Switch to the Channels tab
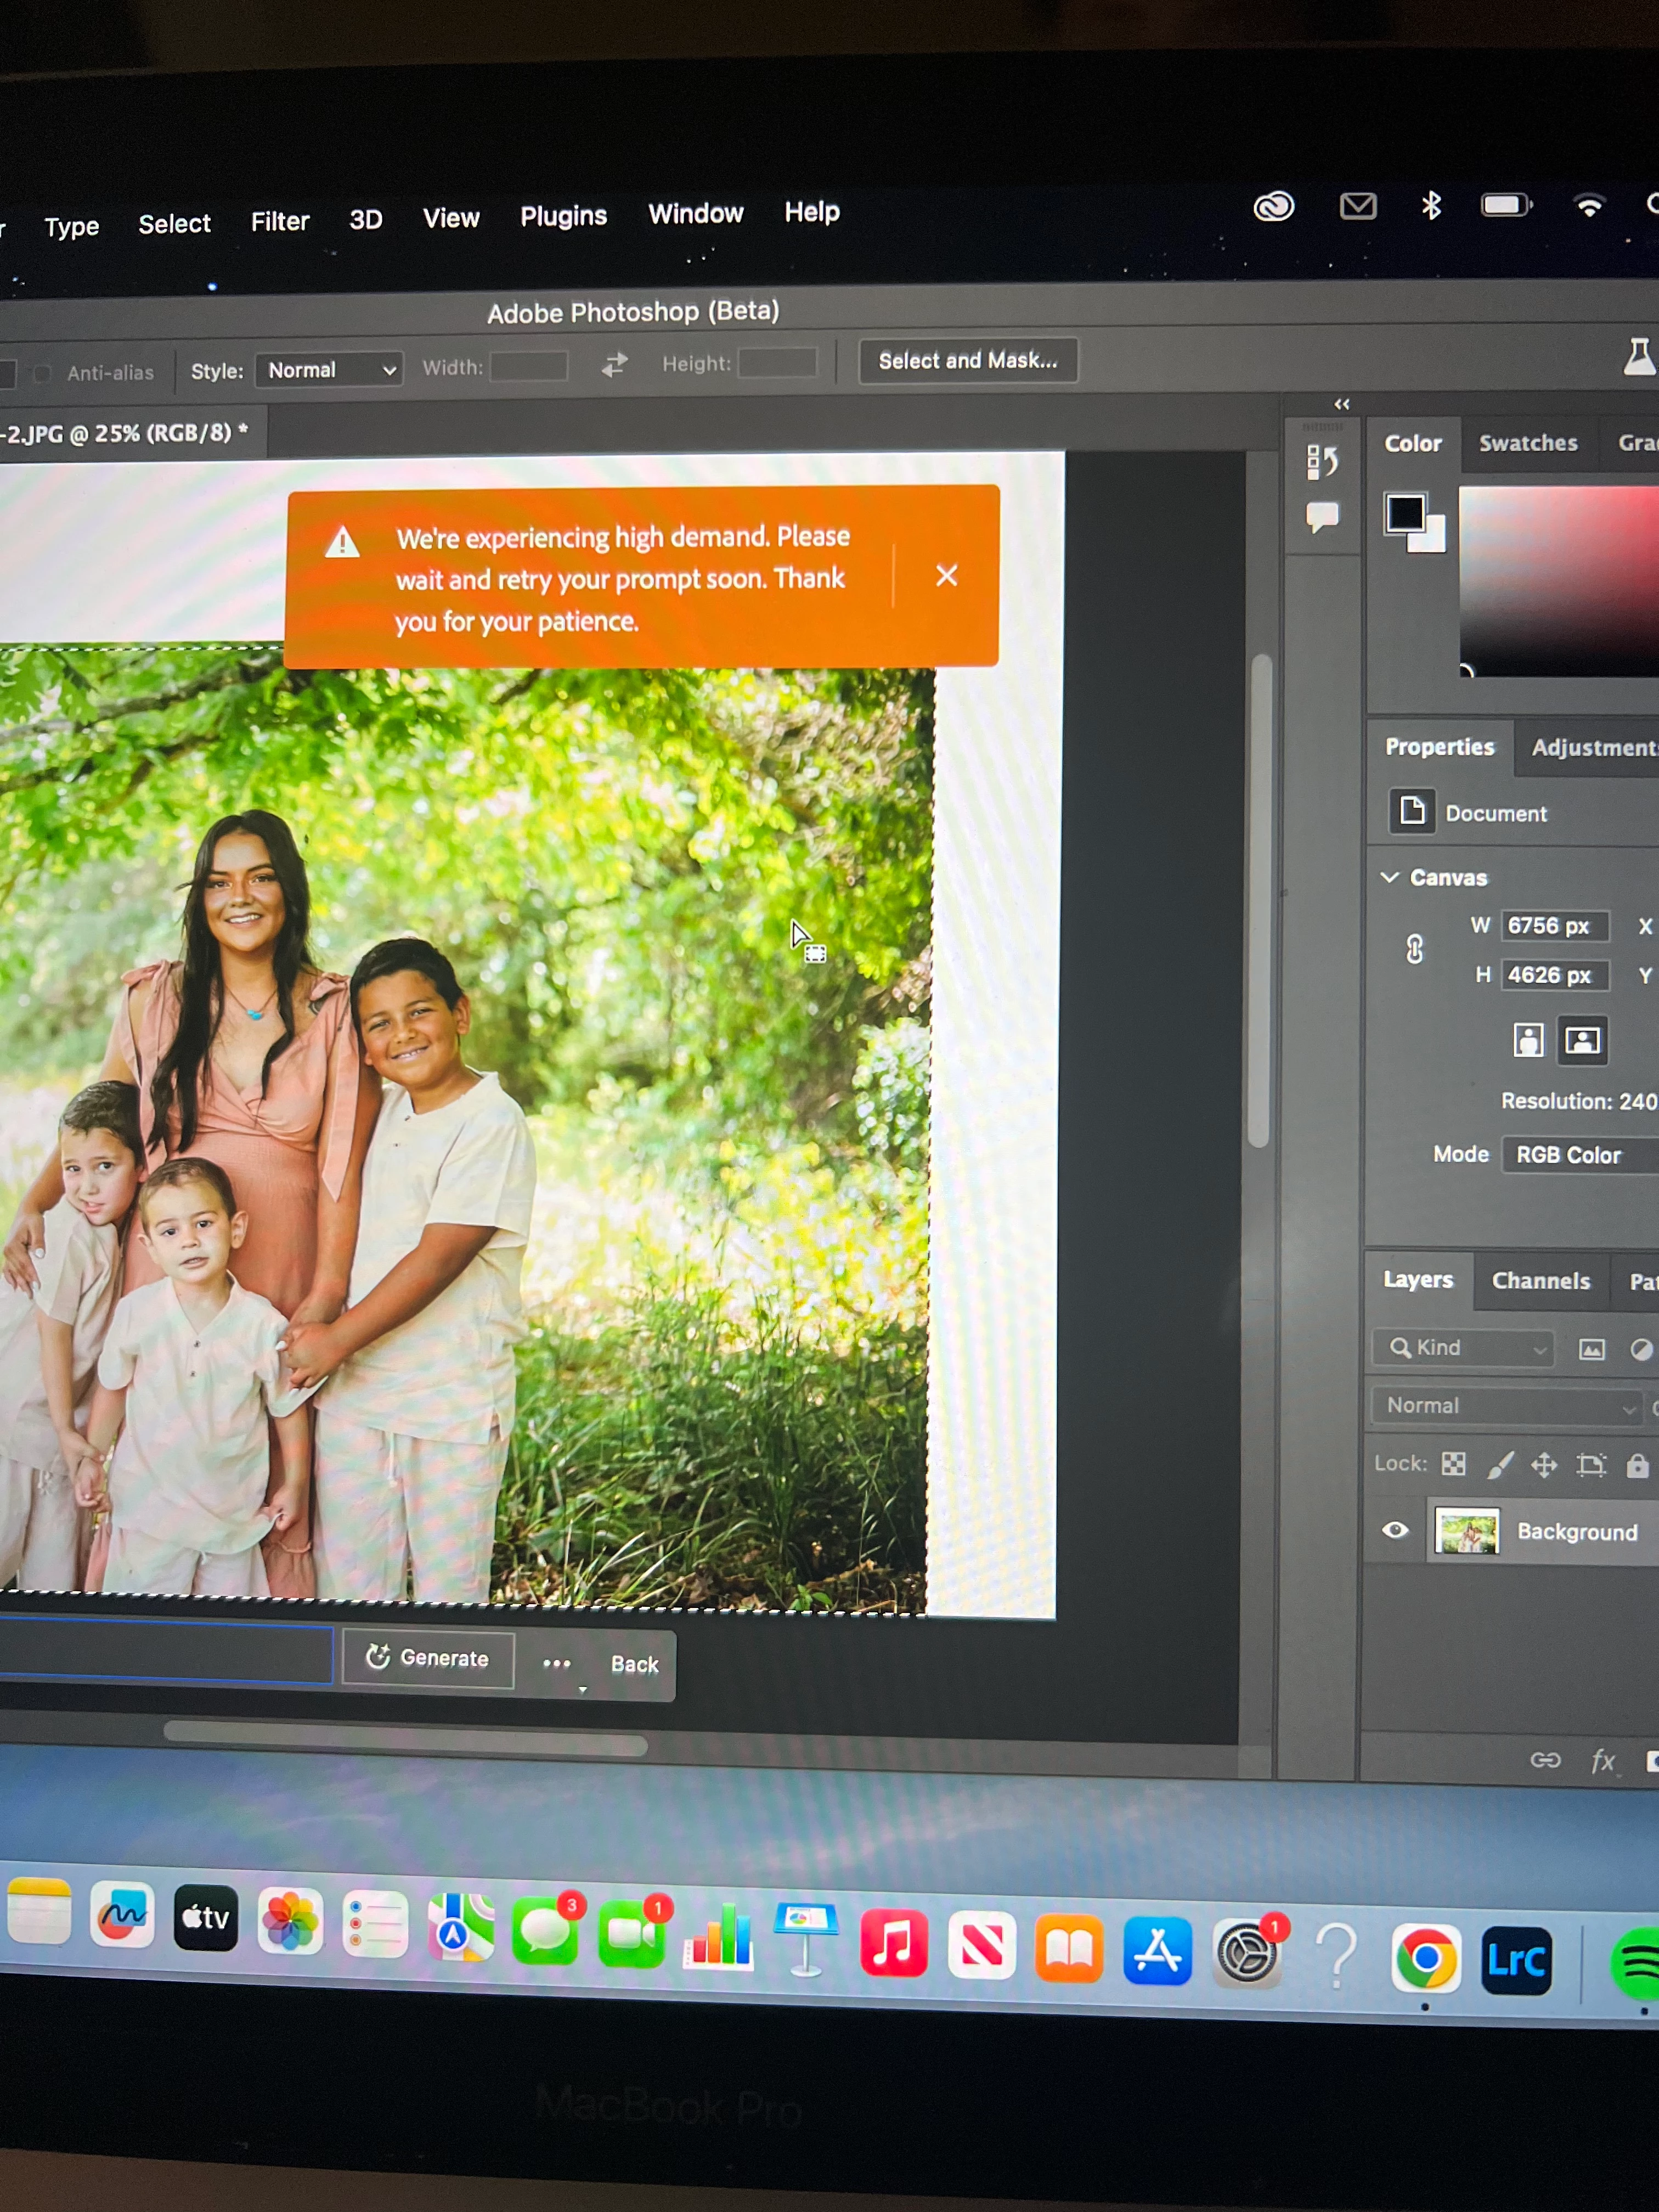 (x=1540, y=1281)
